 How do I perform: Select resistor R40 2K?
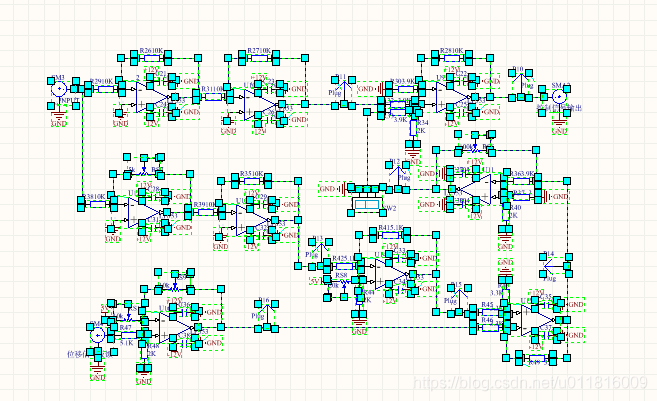(x=506, y=215)
